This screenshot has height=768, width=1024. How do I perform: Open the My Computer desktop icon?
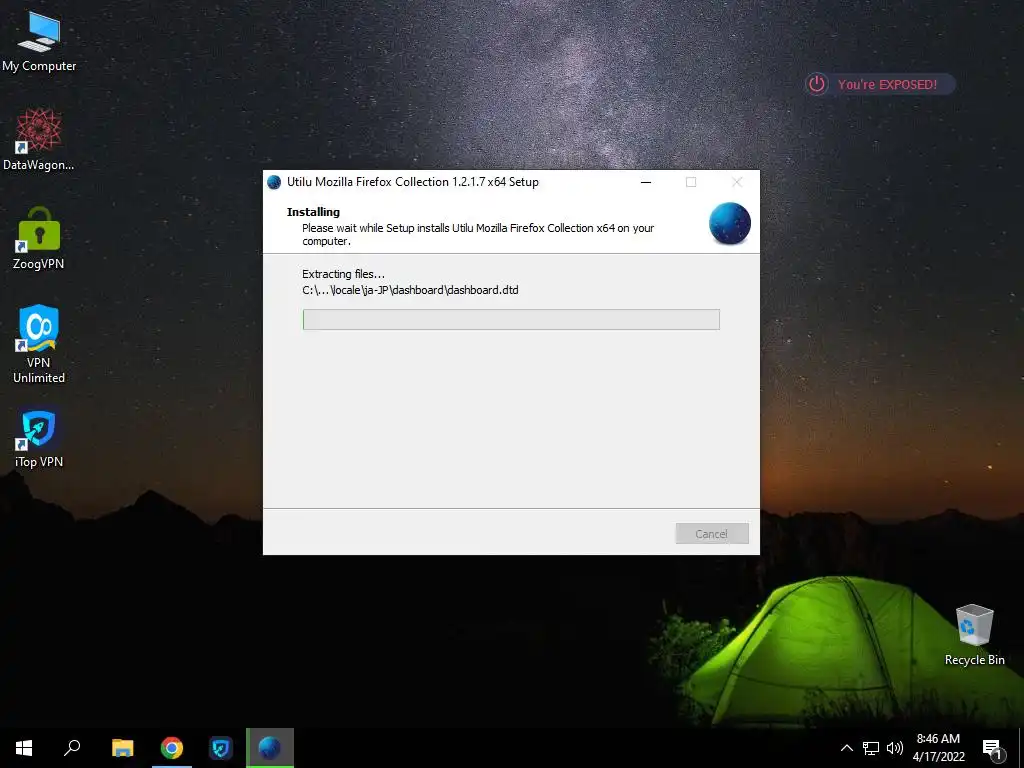(39, 42)
